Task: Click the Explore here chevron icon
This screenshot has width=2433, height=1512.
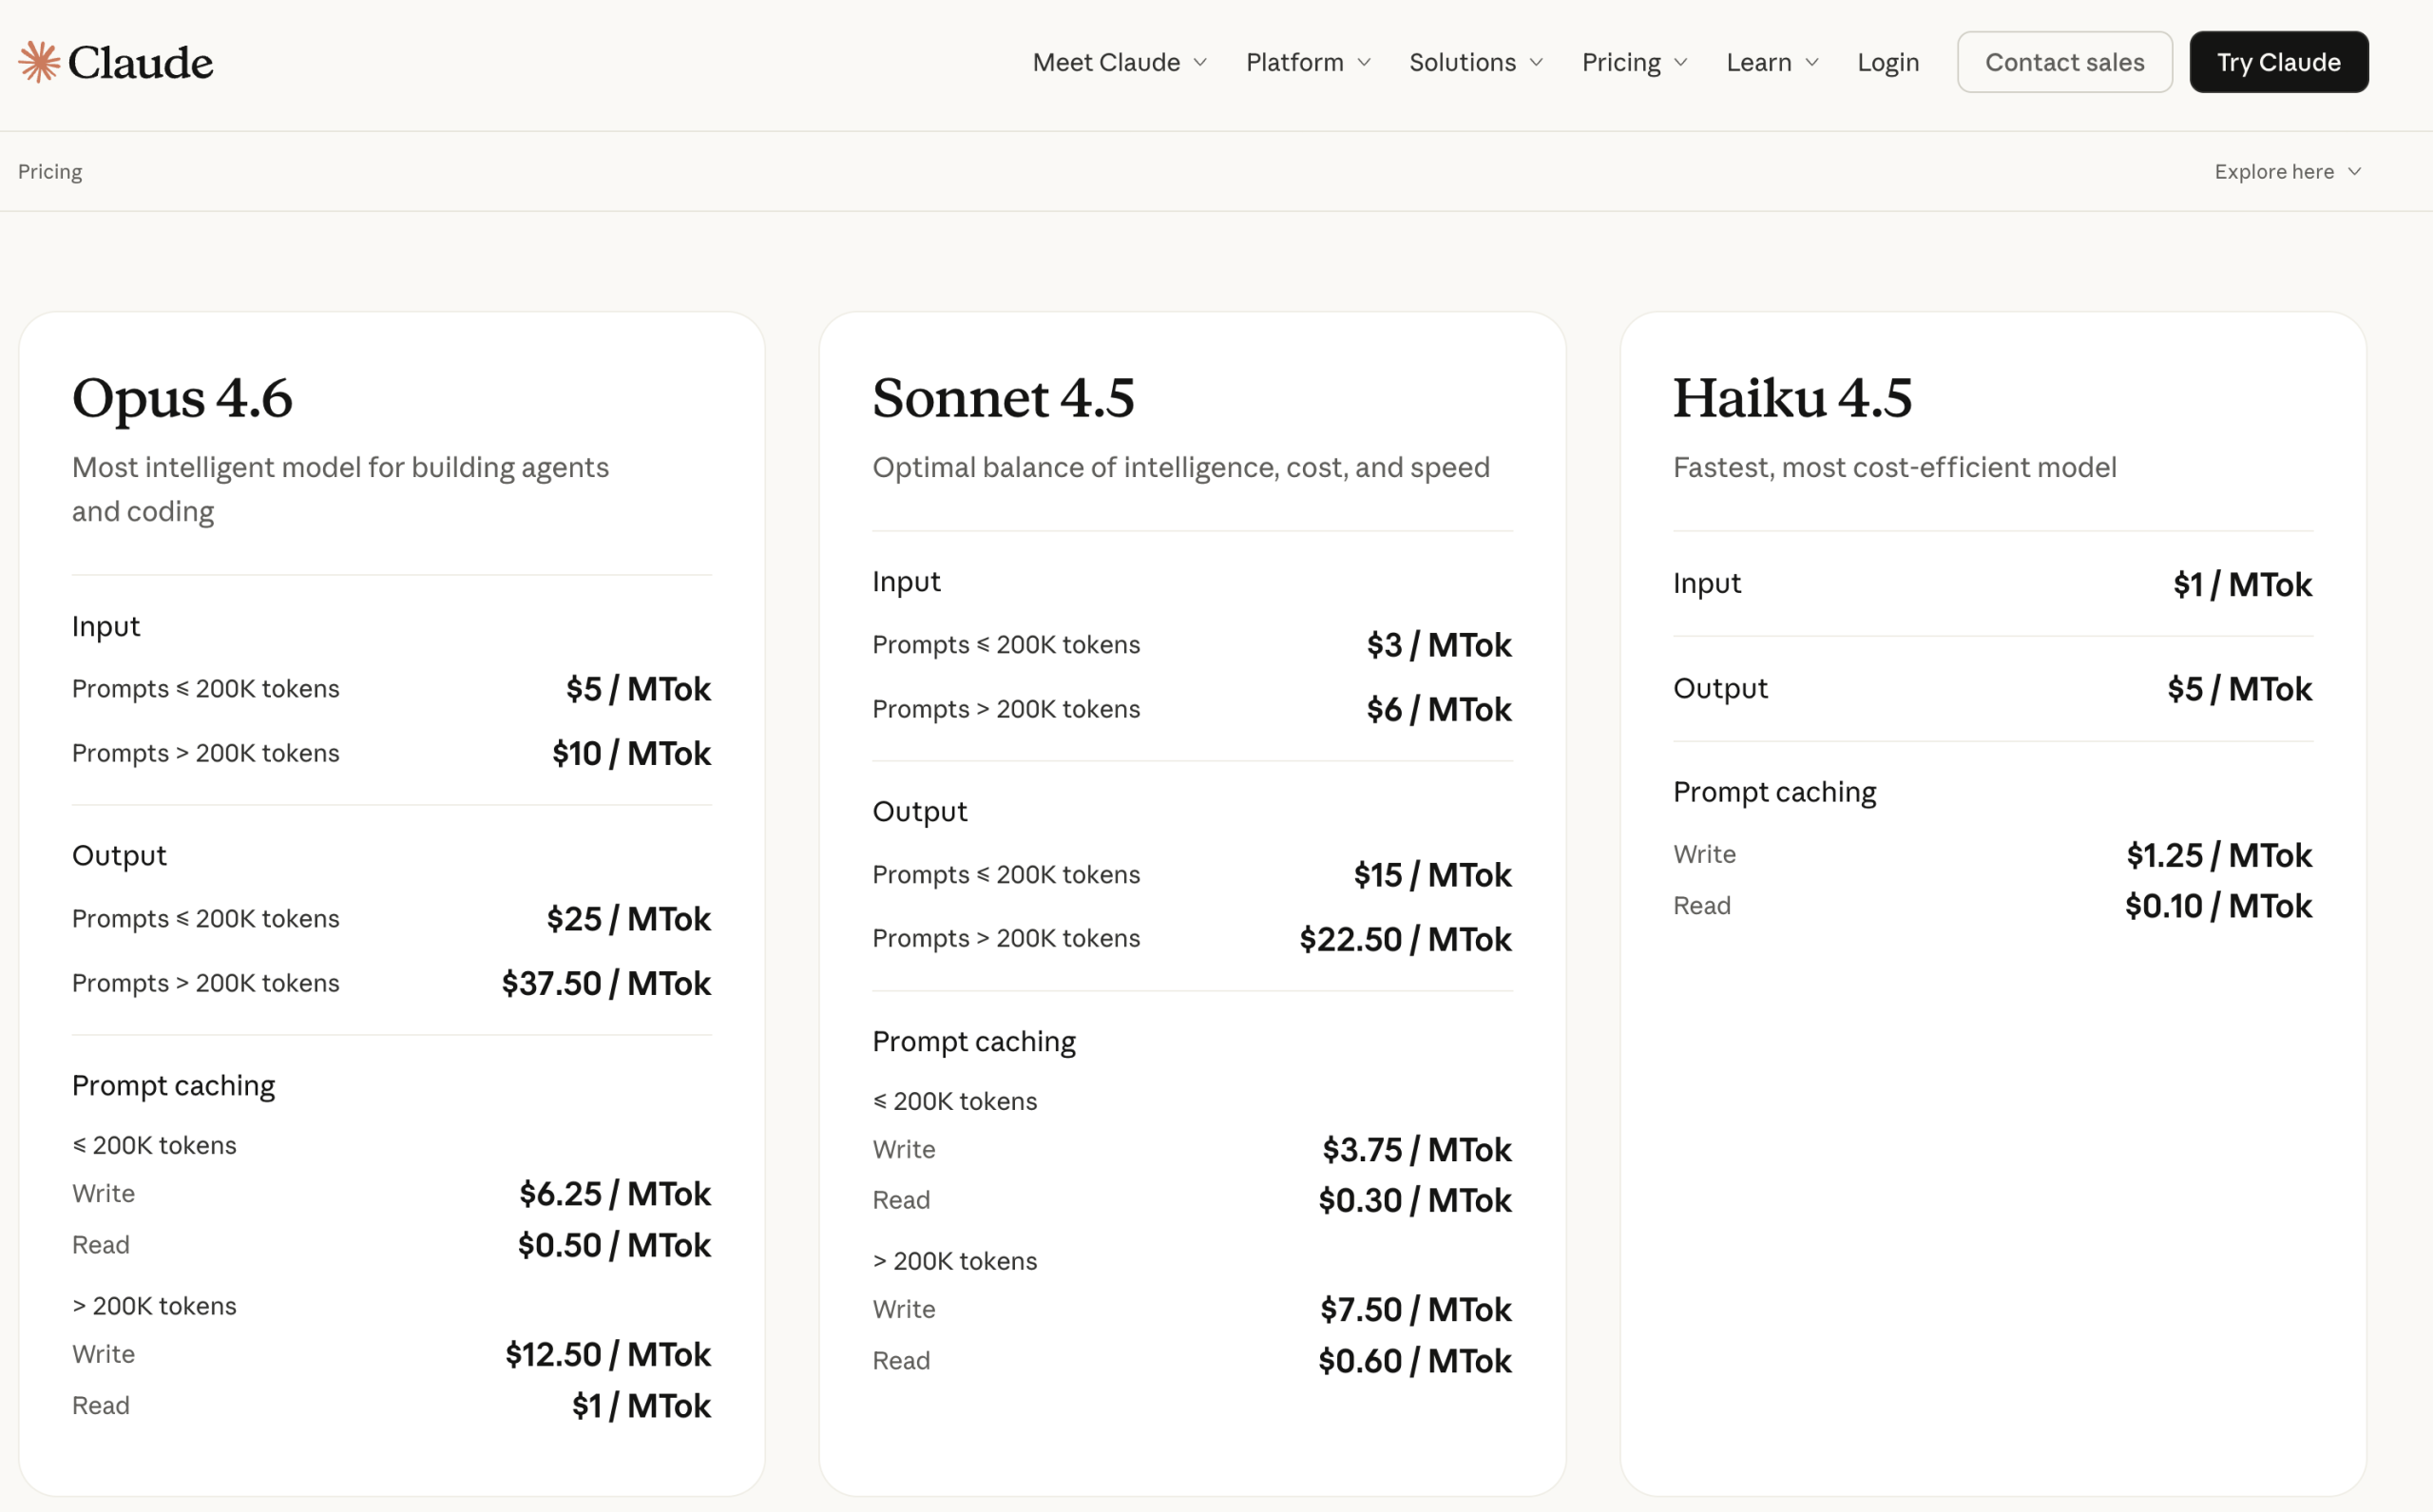Action: (x=2355, y=172)
